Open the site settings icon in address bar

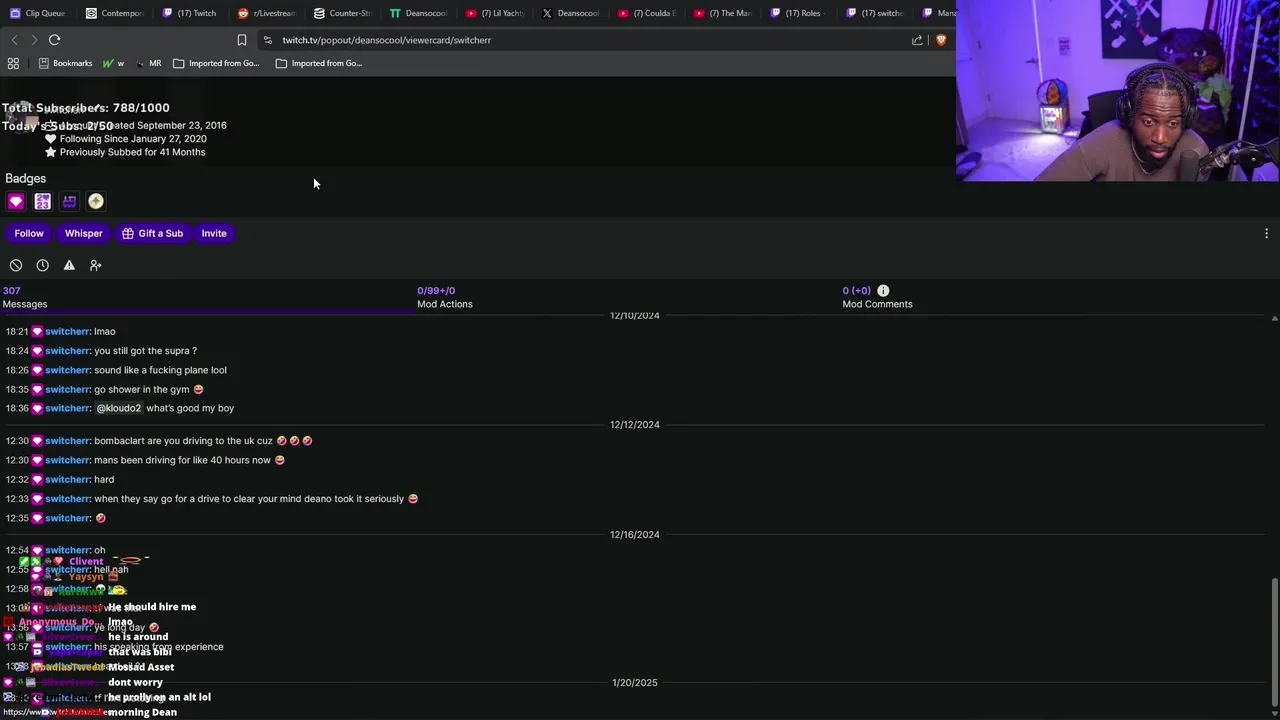(x=267, y=40)
